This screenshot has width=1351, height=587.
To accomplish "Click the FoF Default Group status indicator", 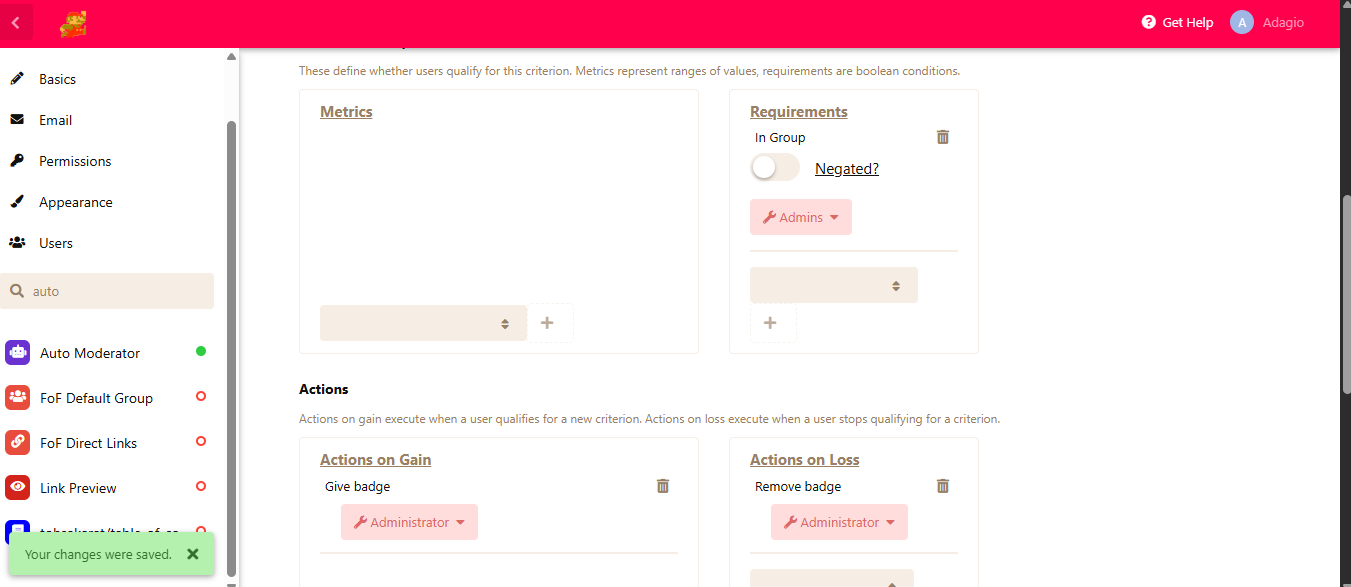I will tap(201, 397).
